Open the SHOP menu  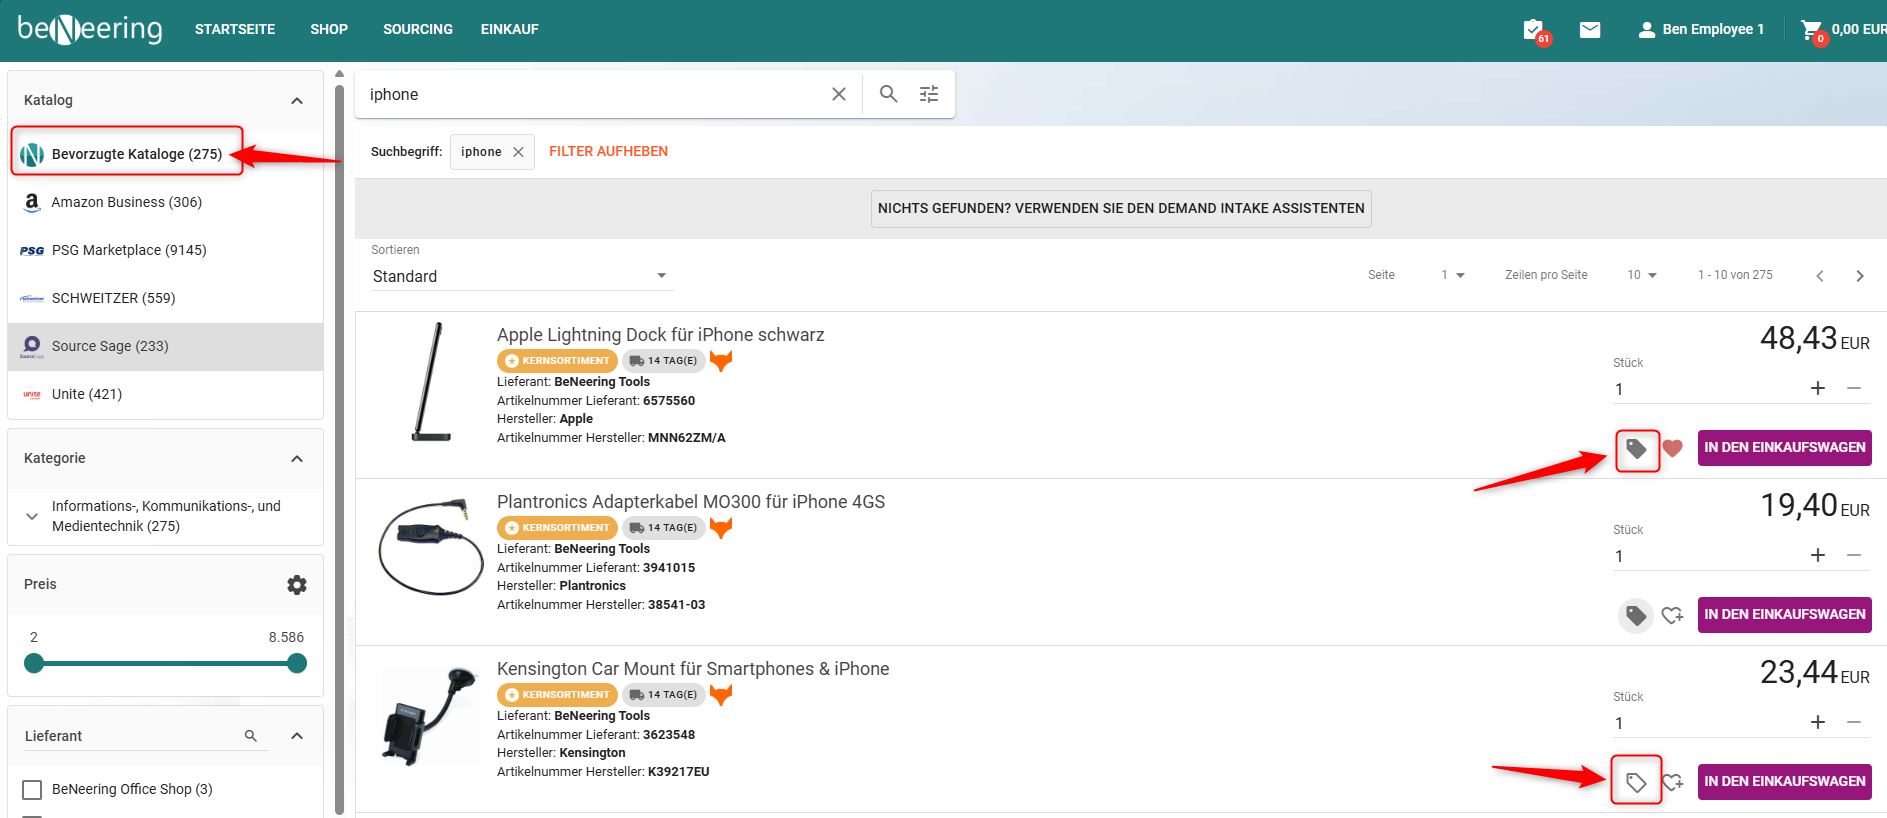pyautogui.click(x=329, y=29)
